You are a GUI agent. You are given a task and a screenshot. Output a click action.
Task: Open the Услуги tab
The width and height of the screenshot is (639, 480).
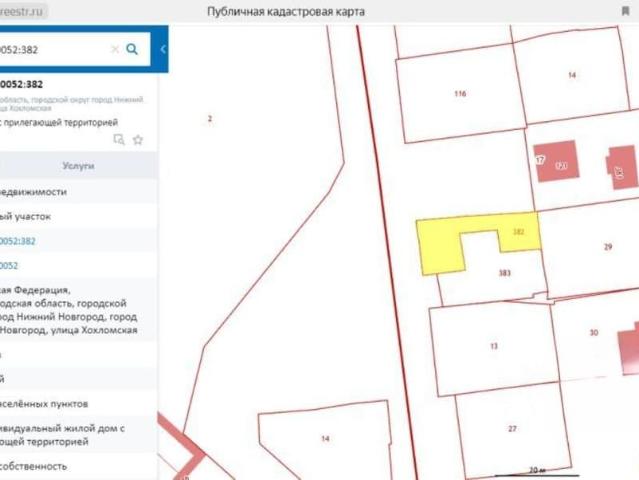pos(78,166)
